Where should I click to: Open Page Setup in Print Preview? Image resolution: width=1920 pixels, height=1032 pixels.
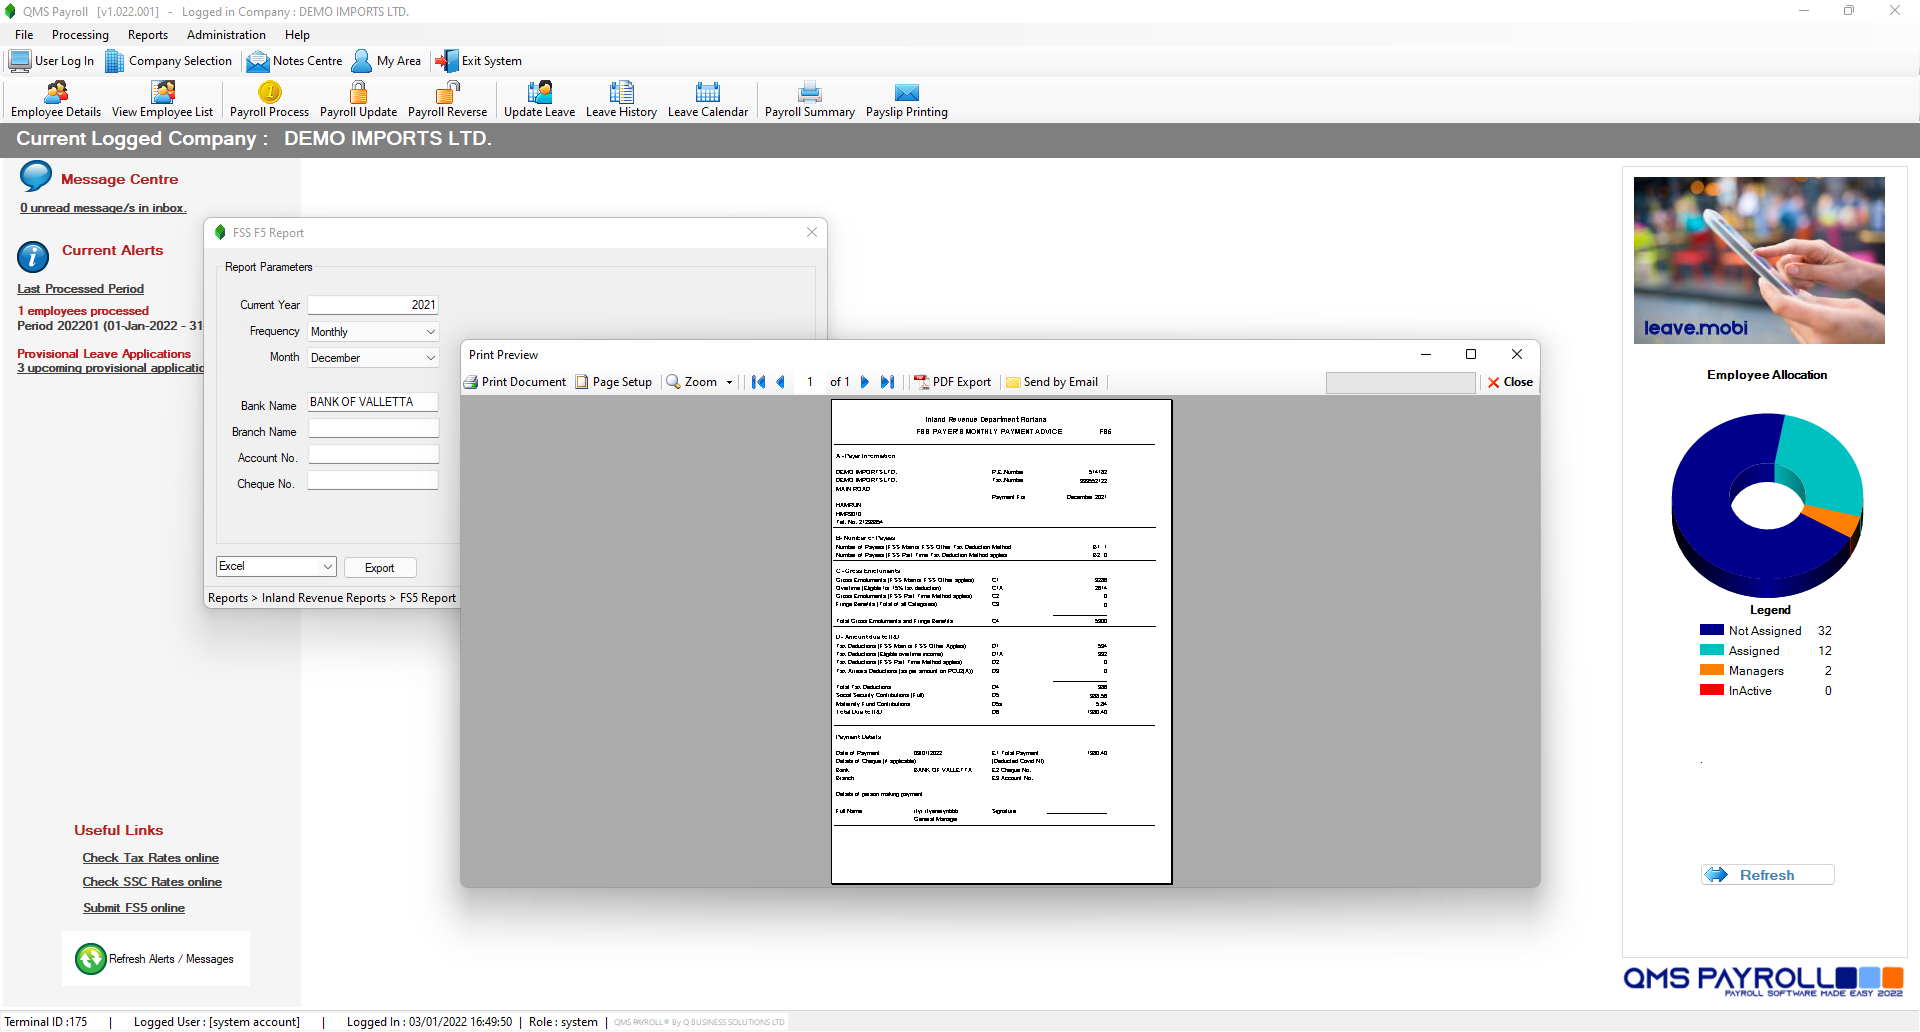[613, 382]
